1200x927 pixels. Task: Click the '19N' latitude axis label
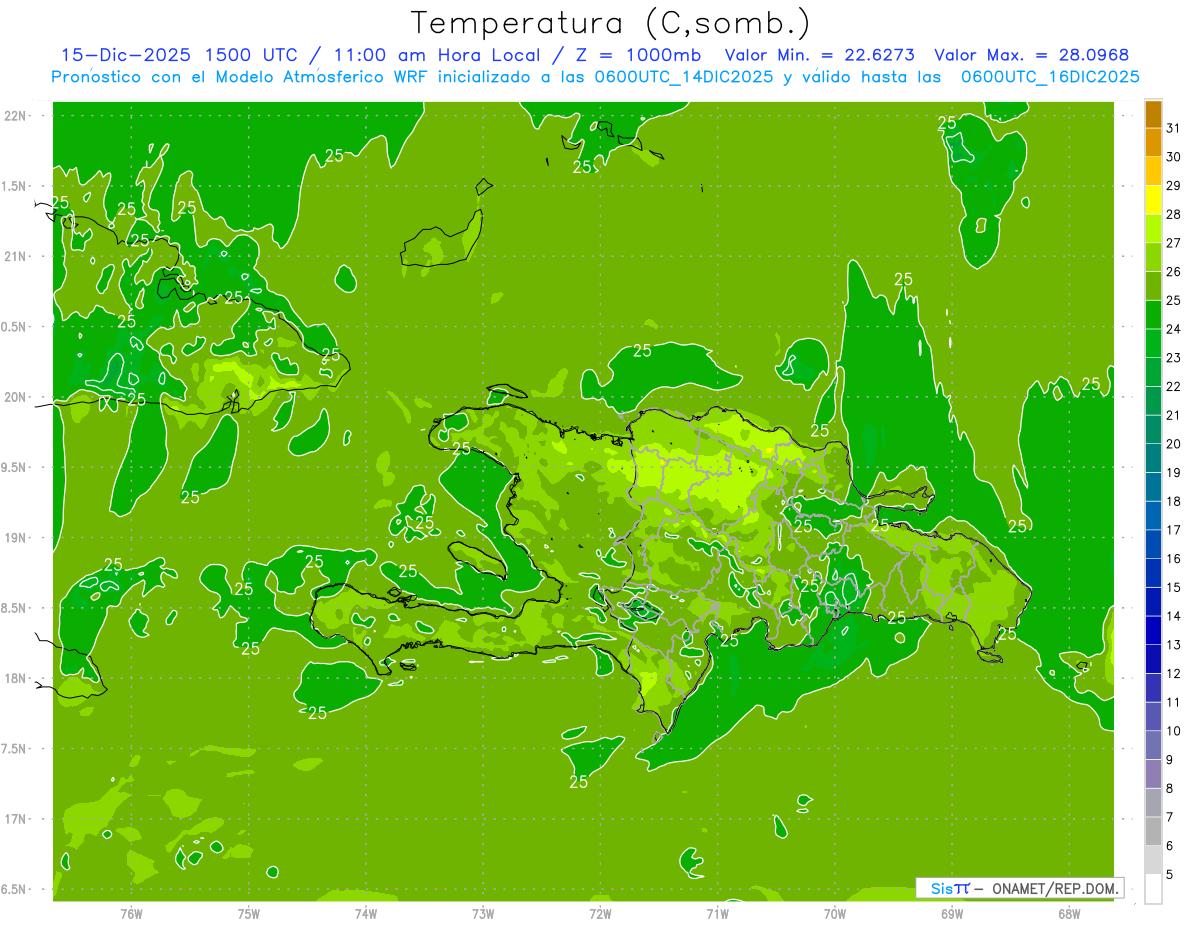(x=15, y=538)
